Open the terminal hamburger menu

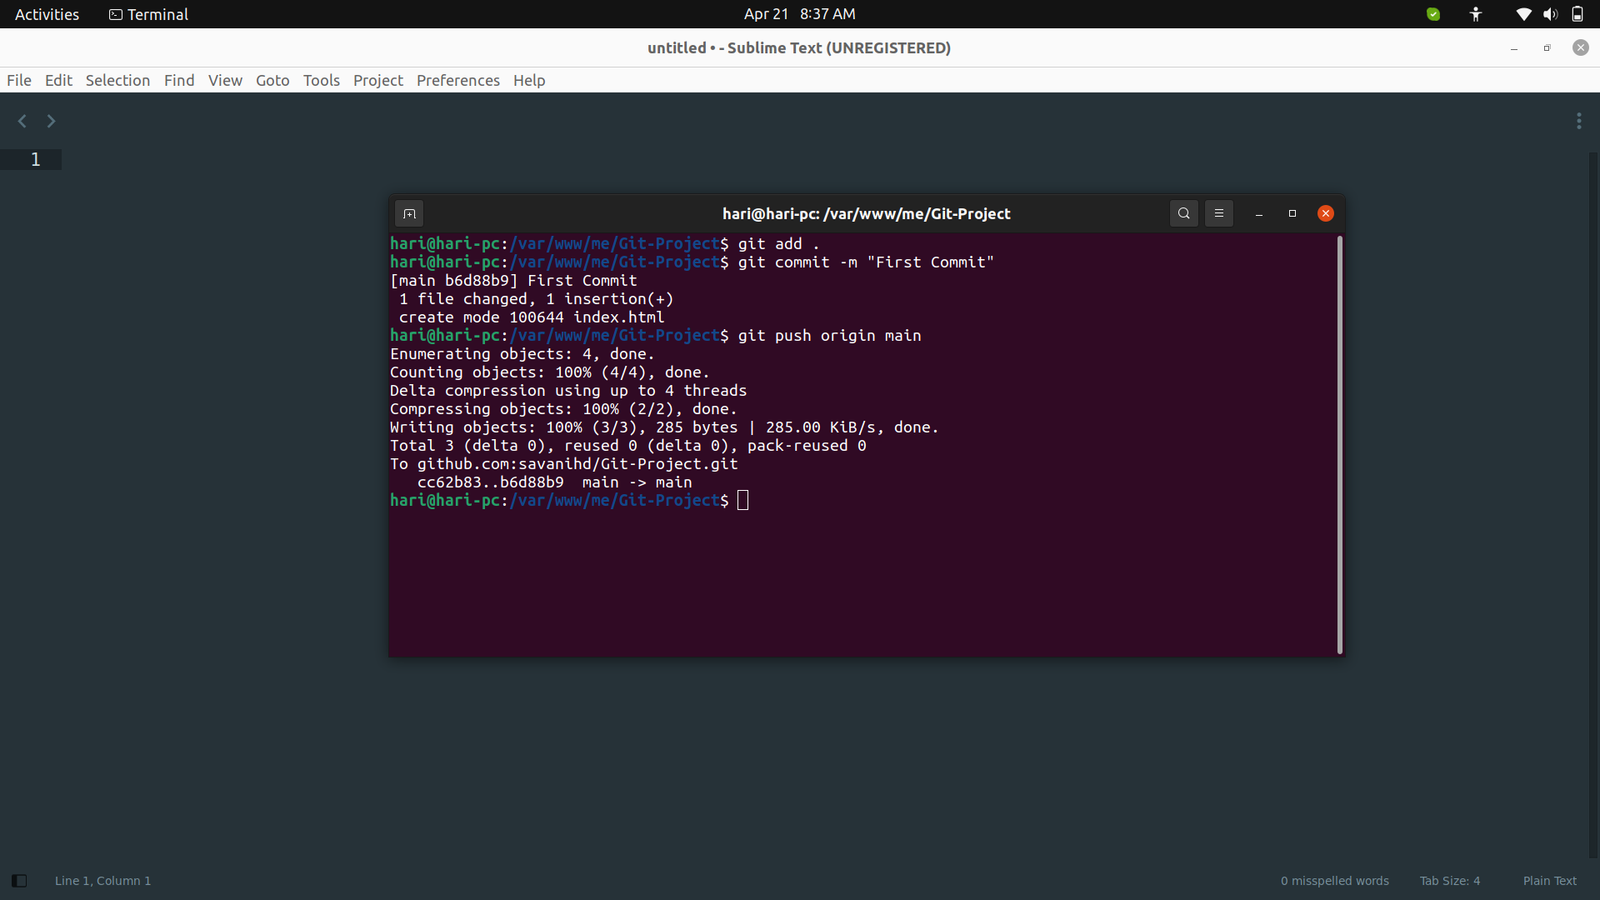tap(1218, 213)
